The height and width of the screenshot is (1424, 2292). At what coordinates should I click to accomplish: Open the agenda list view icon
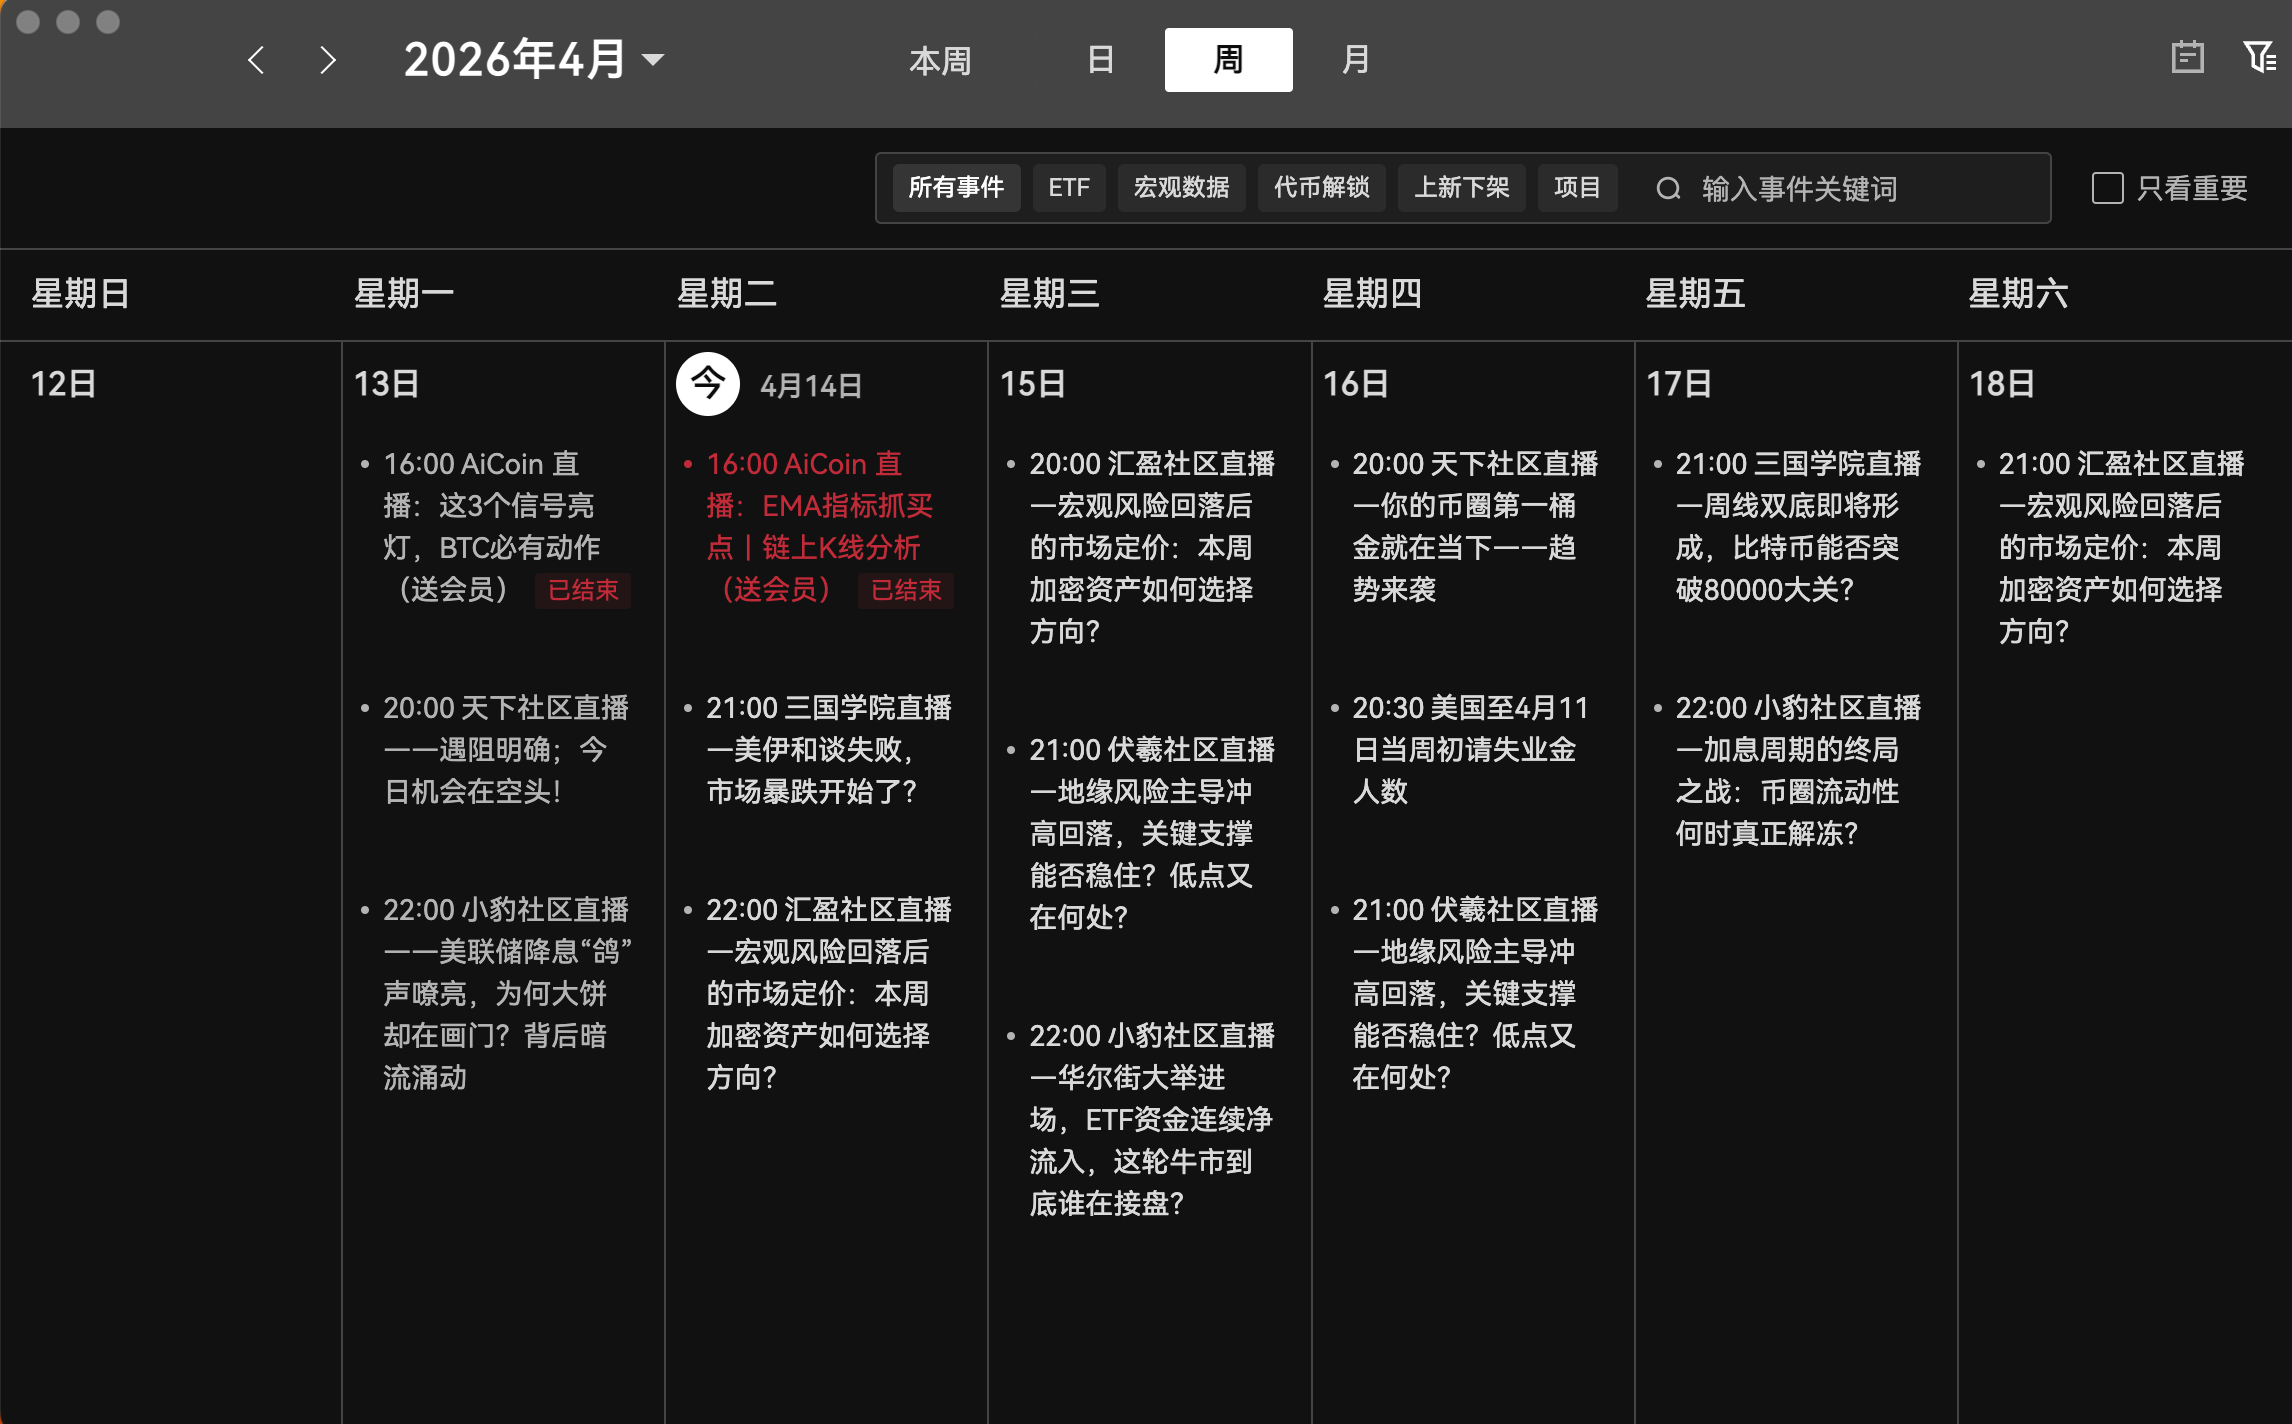[2188, 59]
